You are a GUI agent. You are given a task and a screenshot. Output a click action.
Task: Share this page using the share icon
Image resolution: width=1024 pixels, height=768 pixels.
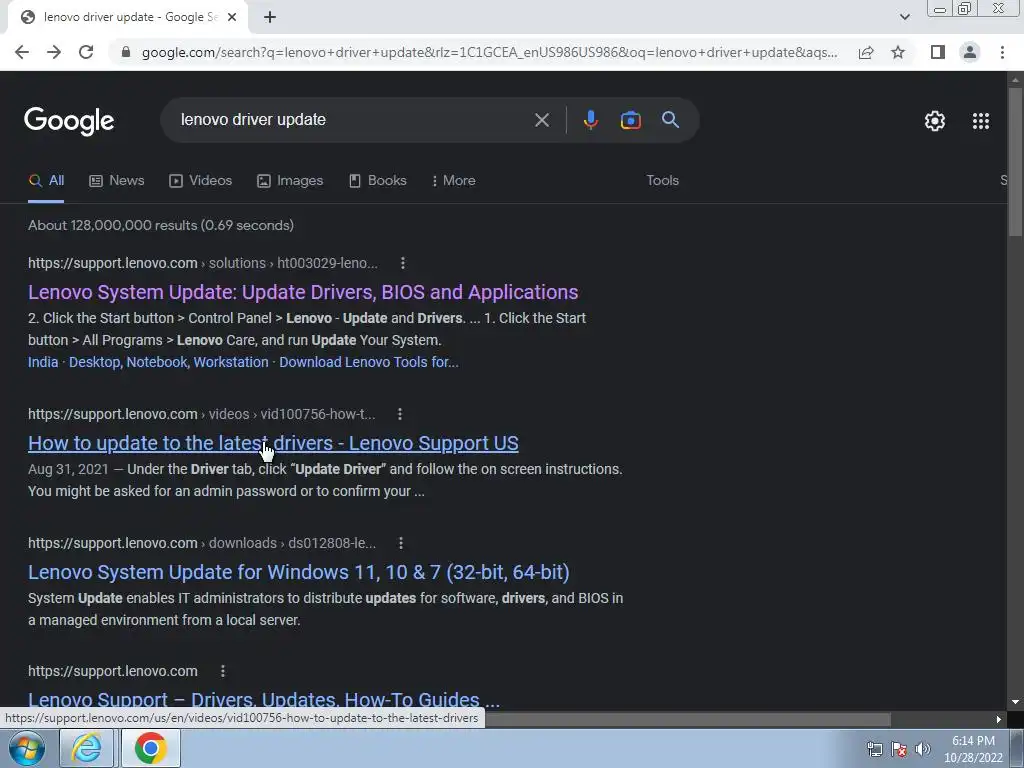point(866,52)
